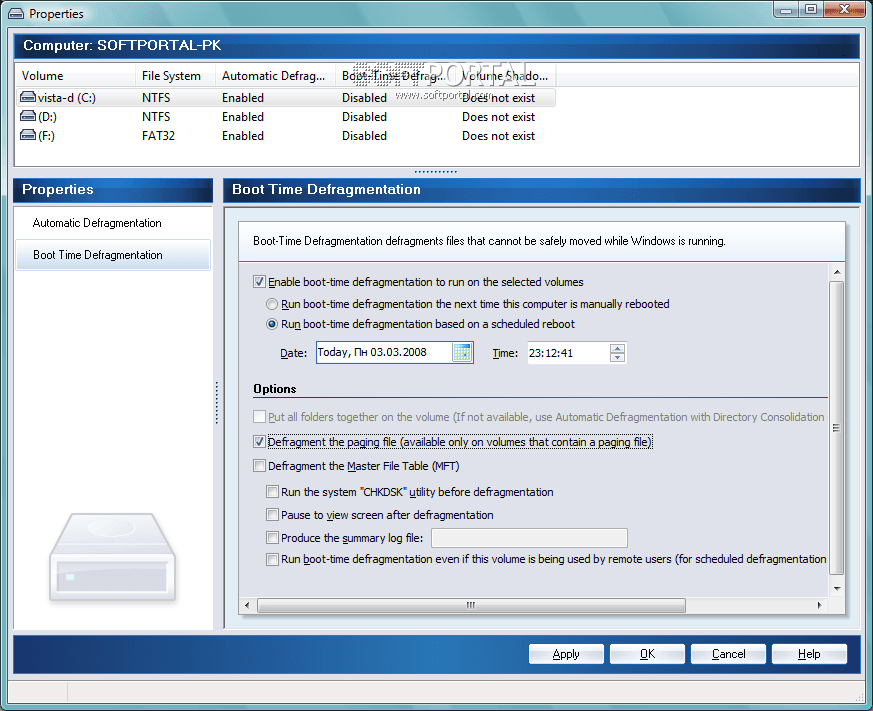This screenshot has width=873, height=711.
Task: Toggle Enable boot-time defragmentation checkbox
Action: point(259,282)
